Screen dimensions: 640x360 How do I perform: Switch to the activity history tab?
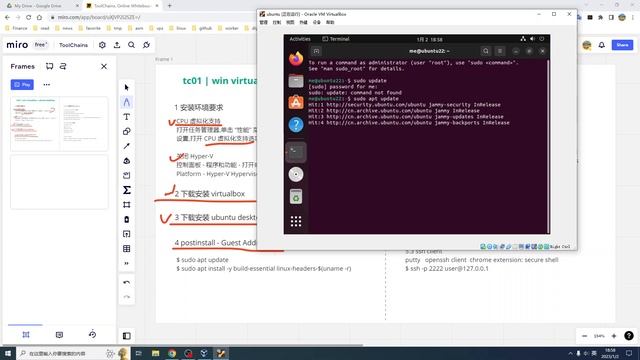[x=93, y=334]
